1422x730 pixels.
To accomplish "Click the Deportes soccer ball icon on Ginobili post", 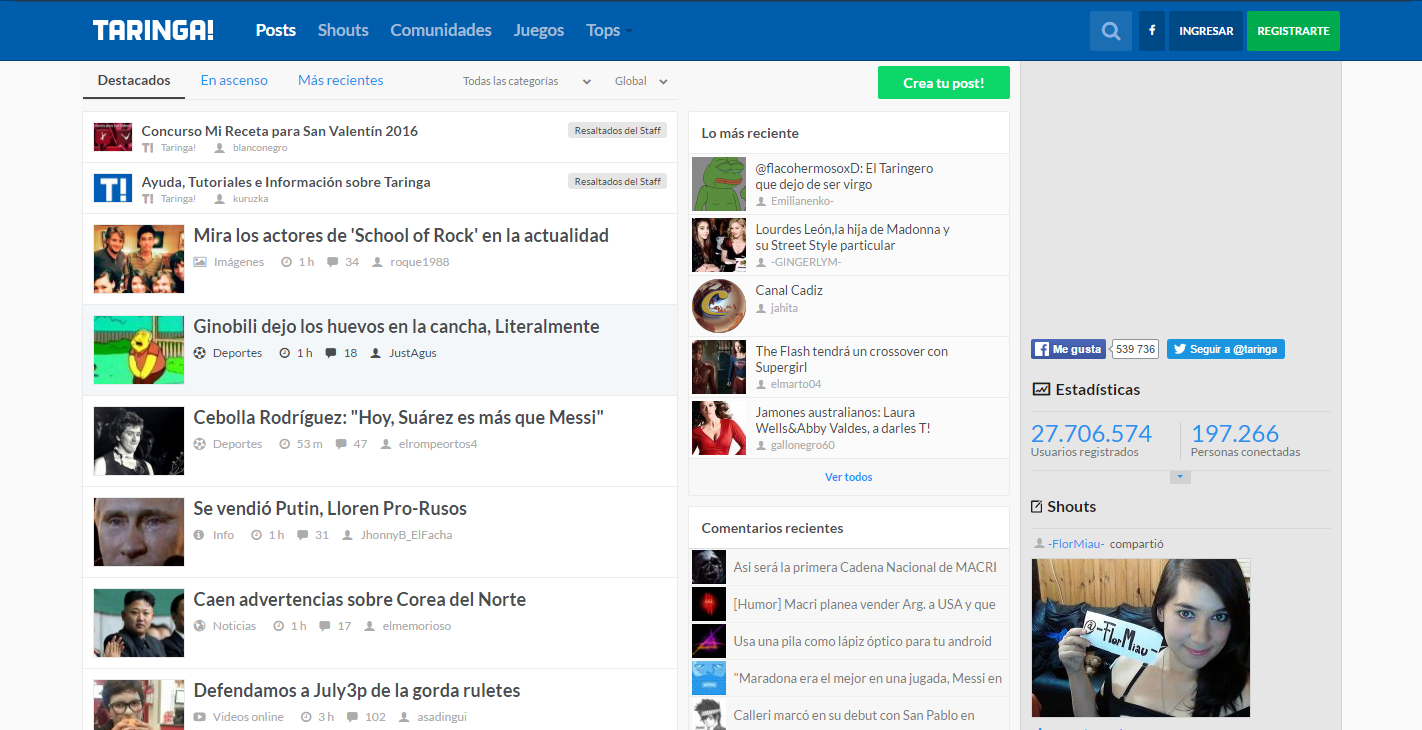I will pos(200,353).
